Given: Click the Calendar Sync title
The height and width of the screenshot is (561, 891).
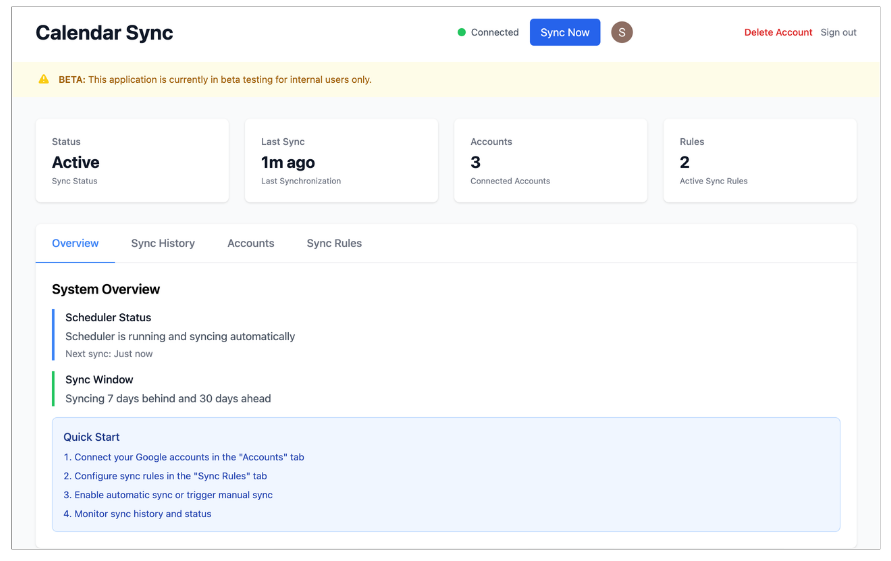Looking at the screenshot, I should (x=104, y=33).
